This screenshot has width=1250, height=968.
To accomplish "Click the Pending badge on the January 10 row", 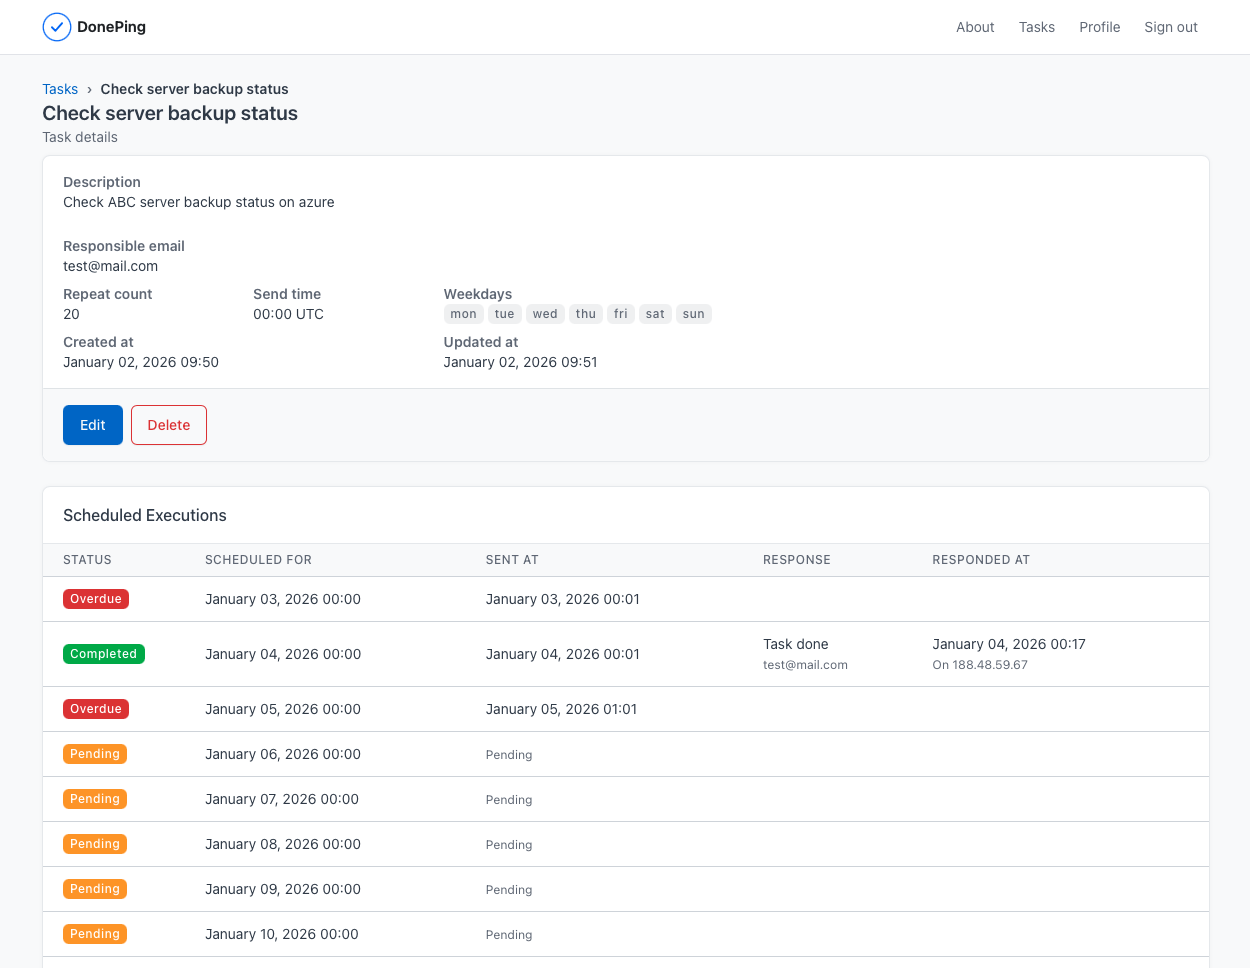I will [94, 933].
